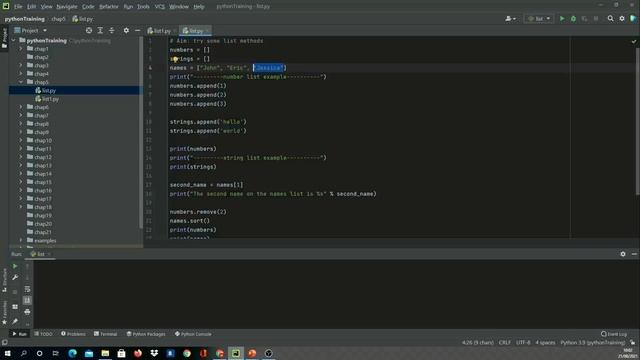Click the UTF-8 encoding in status bar
The image size is (640, 360).
click(523, 343)
